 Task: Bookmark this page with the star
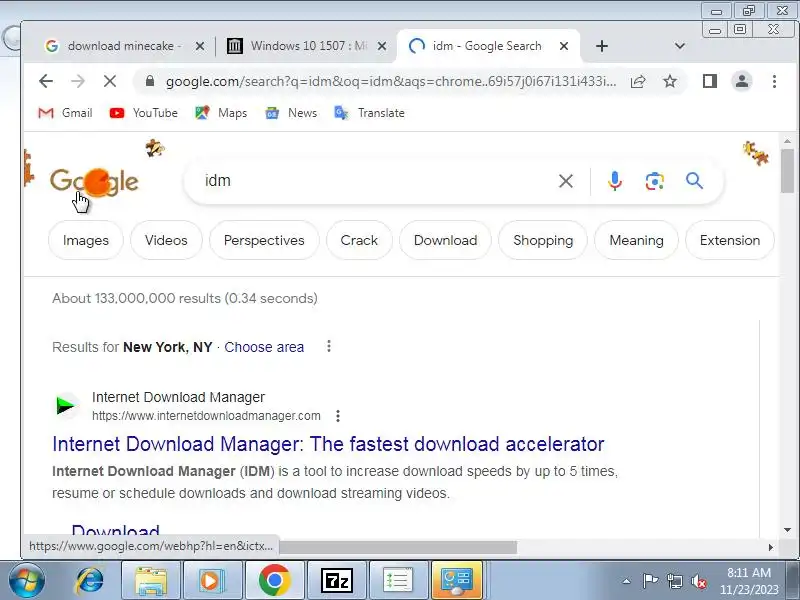click(x=670, y=81)
